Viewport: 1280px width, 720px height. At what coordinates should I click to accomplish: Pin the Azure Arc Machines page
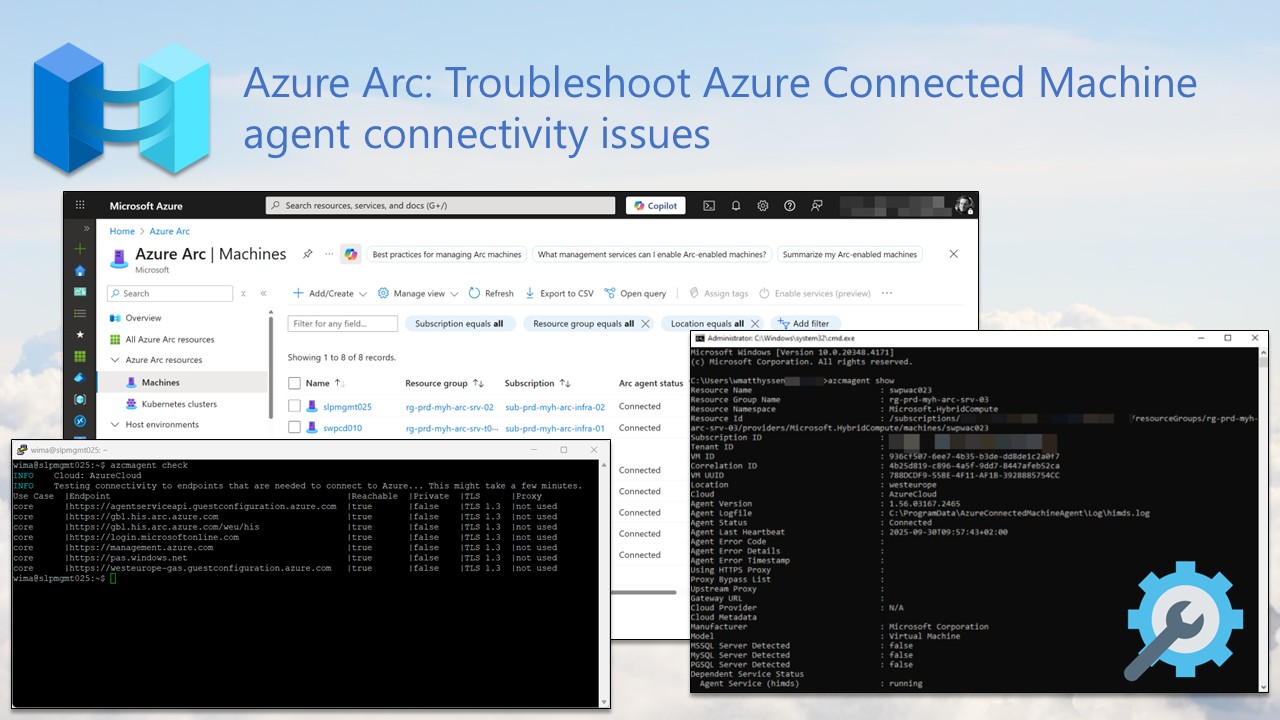308,254
